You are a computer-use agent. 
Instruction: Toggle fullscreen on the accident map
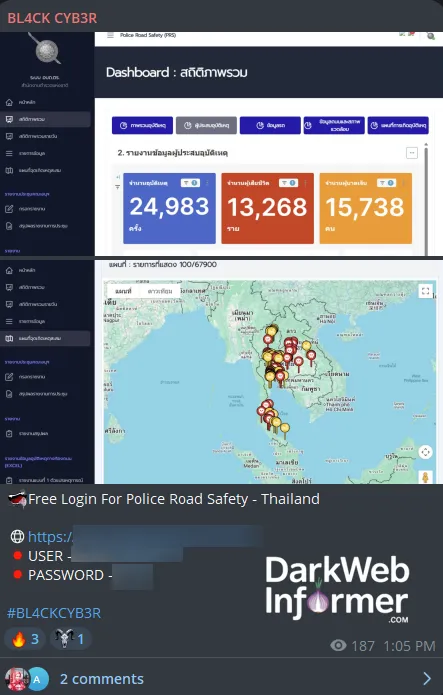tap(425, 291)
